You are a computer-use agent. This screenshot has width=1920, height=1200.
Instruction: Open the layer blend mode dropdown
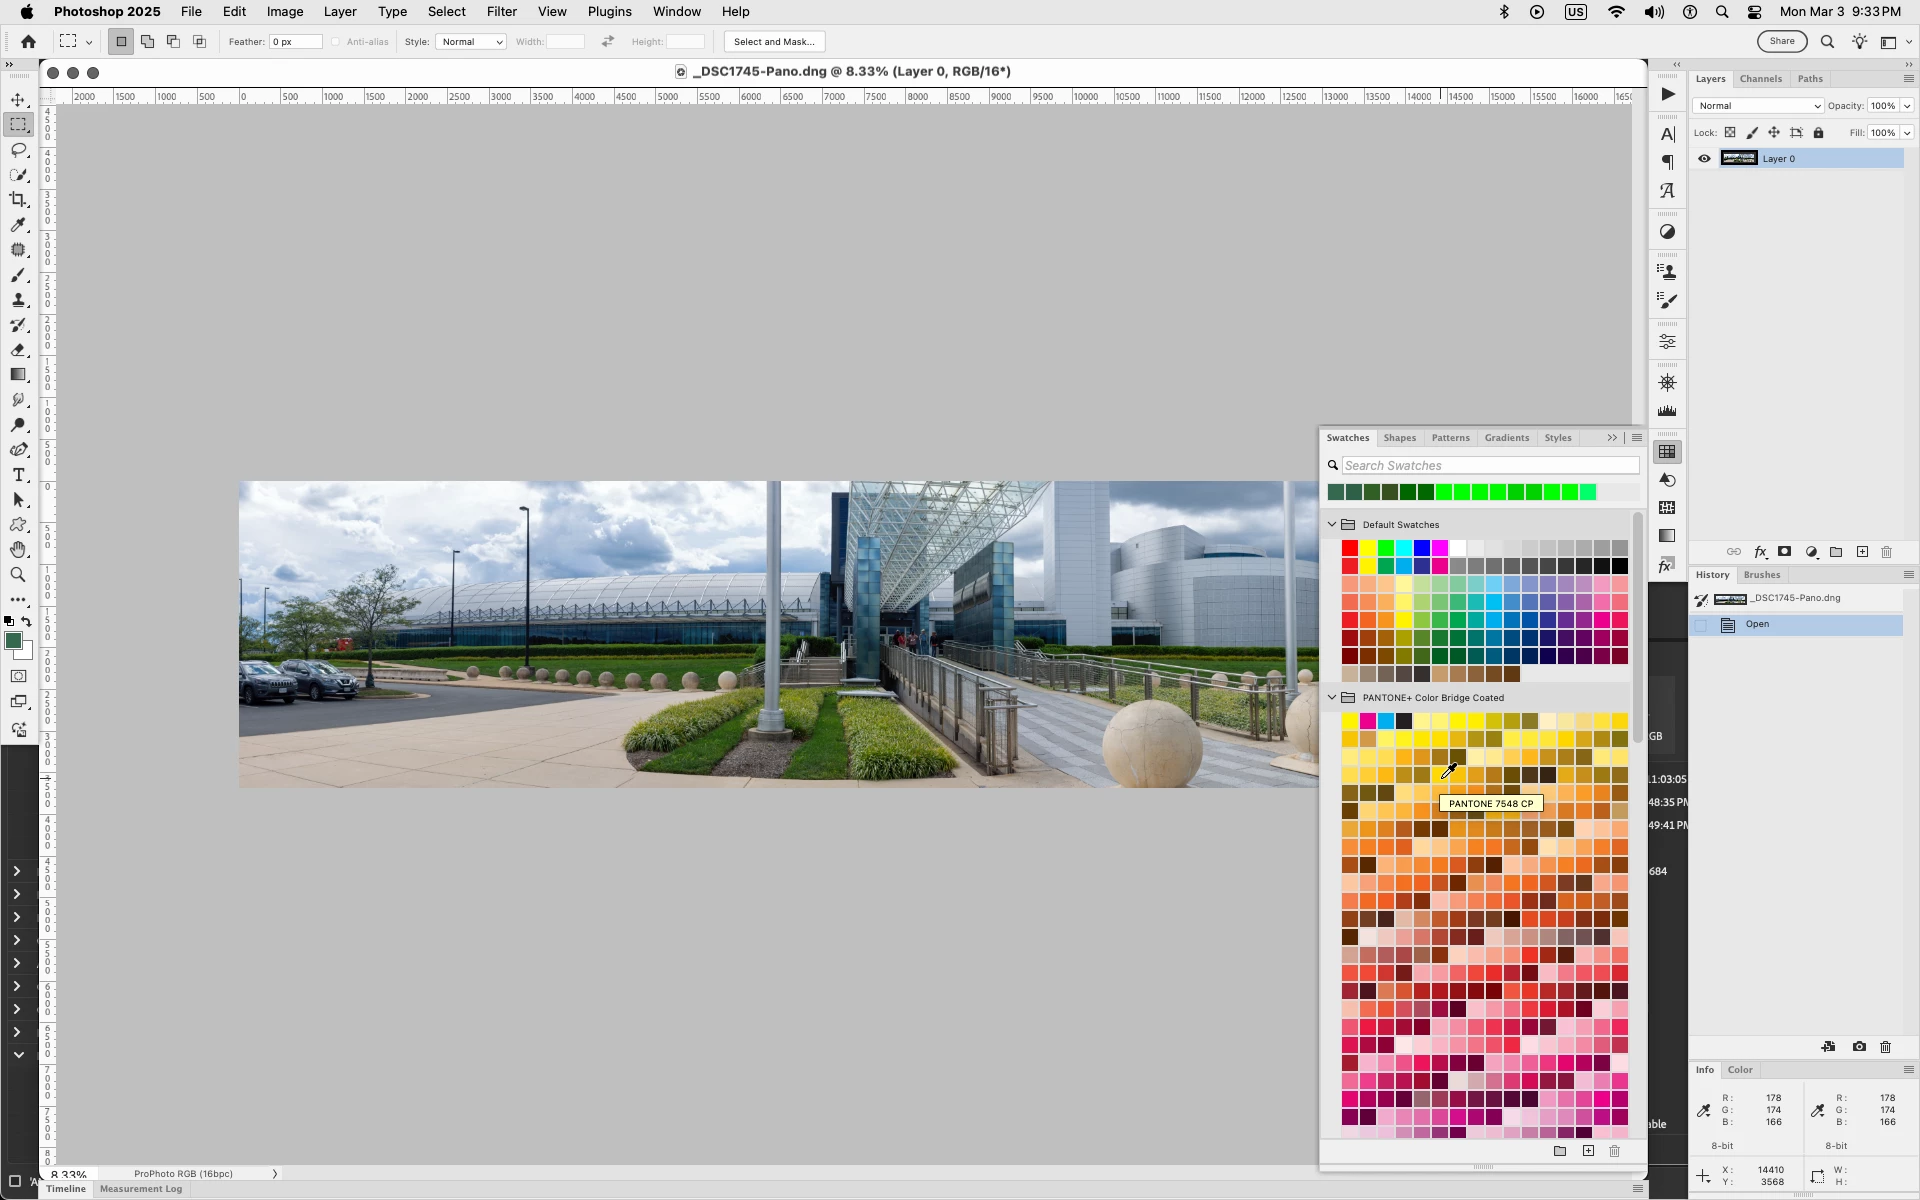point(1757,106)
